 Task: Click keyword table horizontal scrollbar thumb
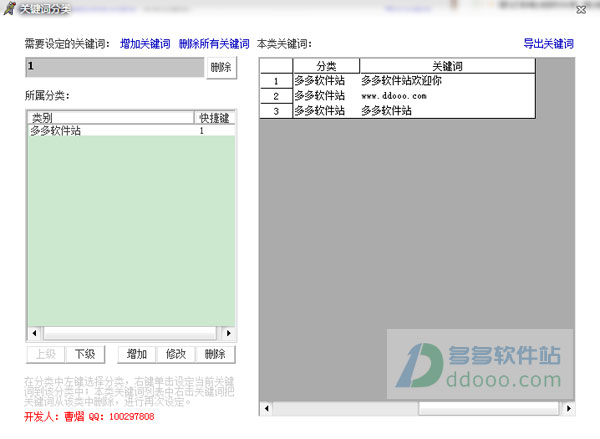(489, 408)
